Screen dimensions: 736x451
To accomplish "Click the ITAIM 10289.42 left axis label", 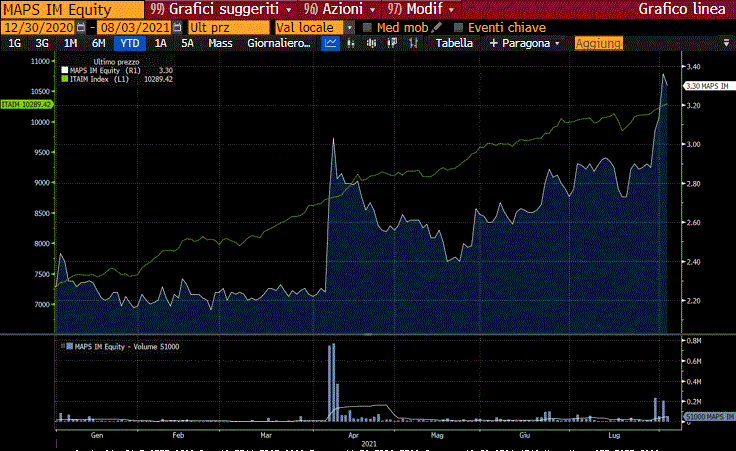I will (x=26, y=105).
